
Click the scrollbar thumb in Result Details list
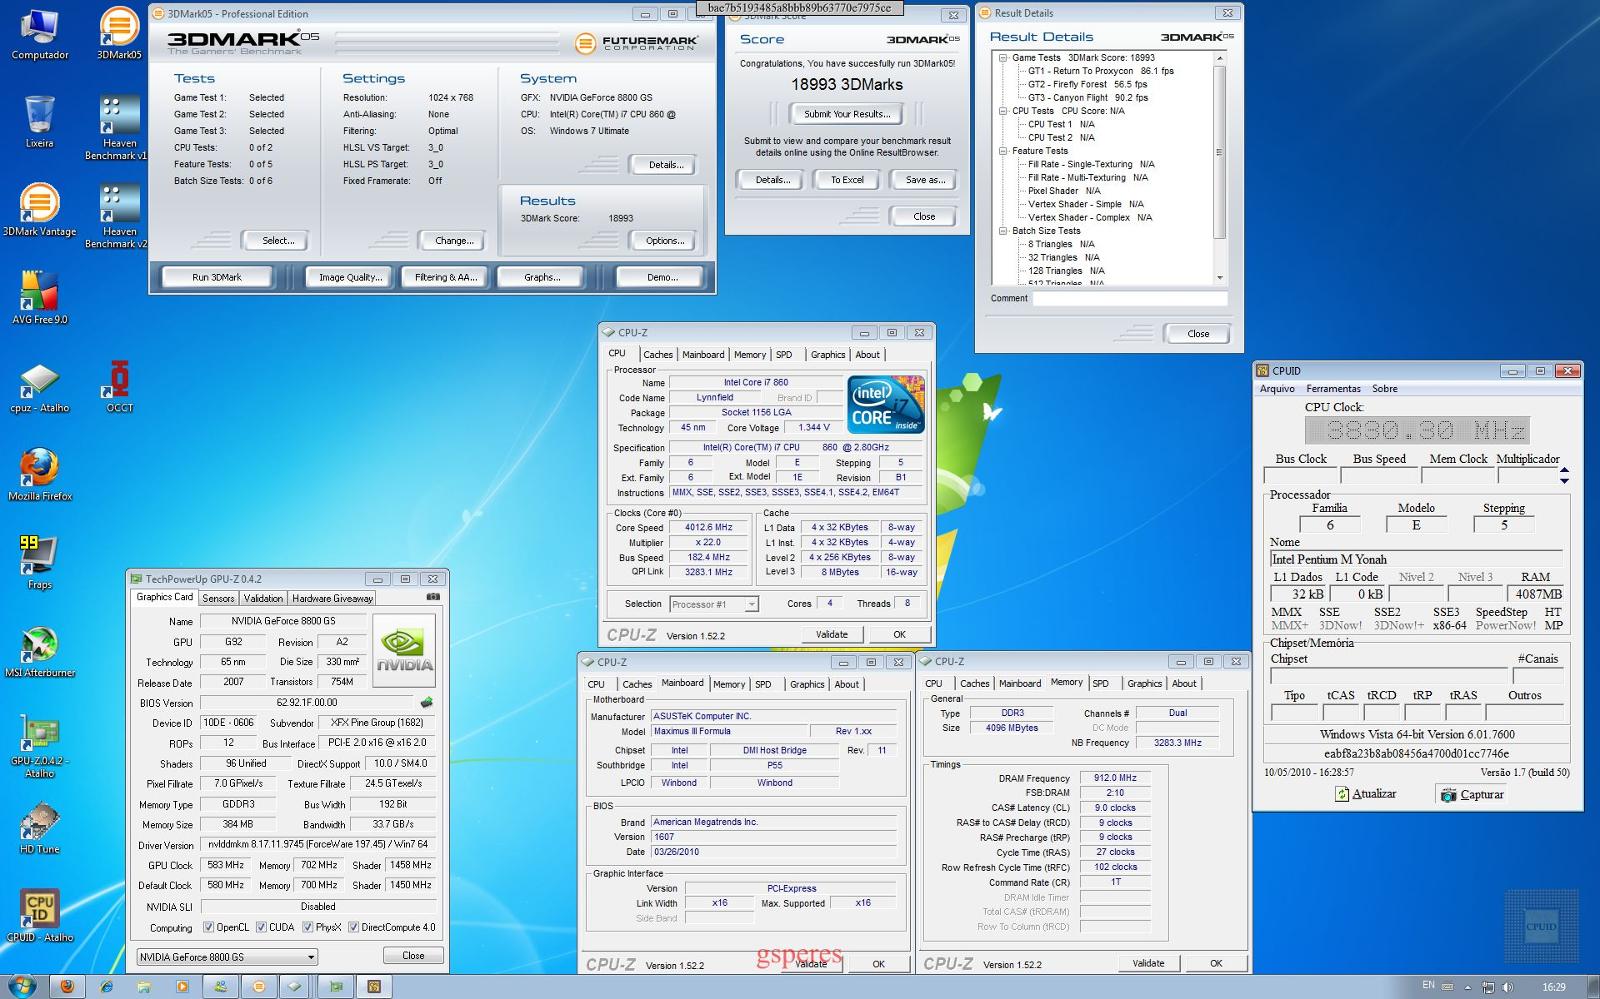tap(1219, 152)
